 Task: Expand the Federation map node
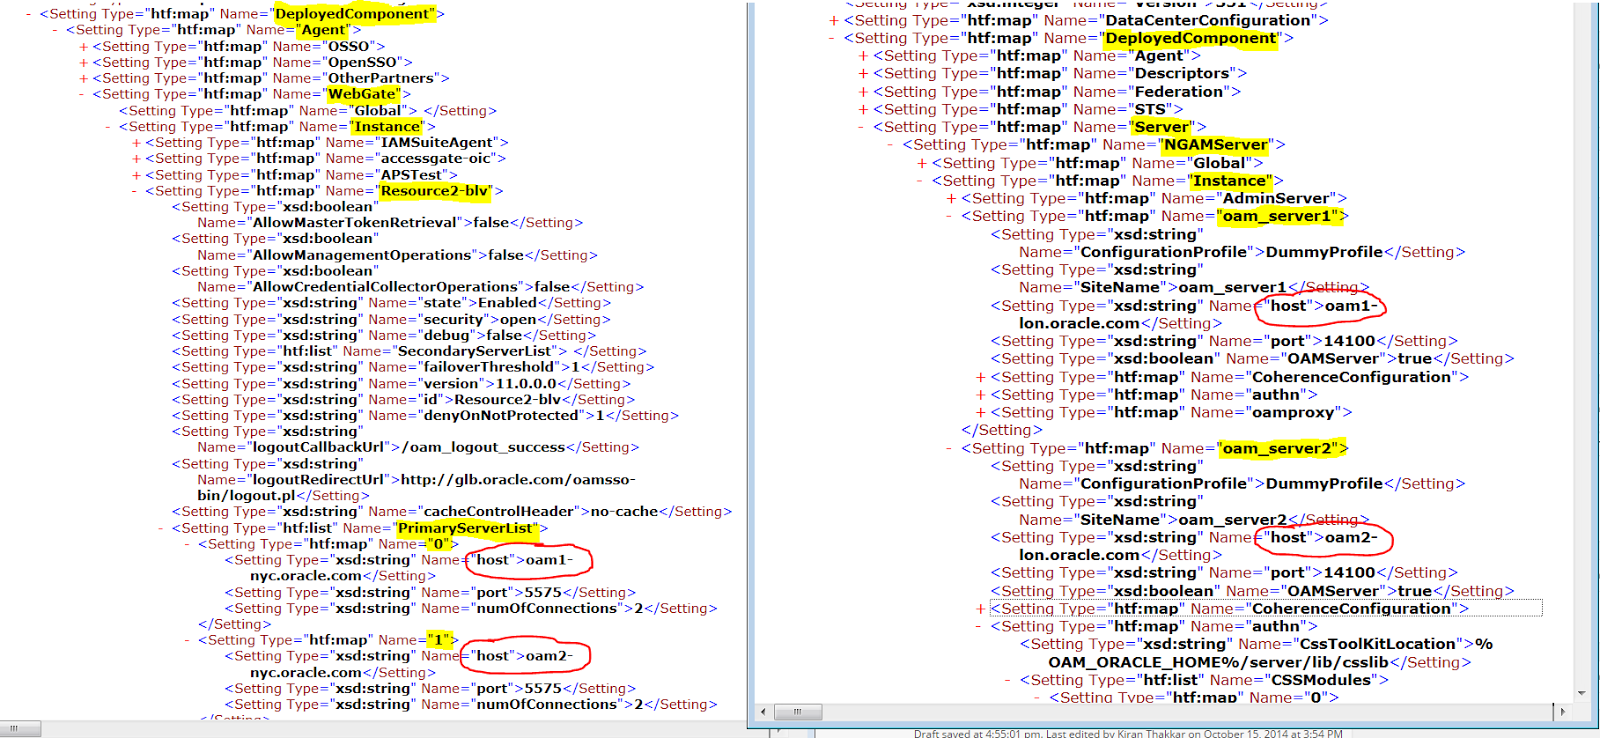(x=863, y=92)
